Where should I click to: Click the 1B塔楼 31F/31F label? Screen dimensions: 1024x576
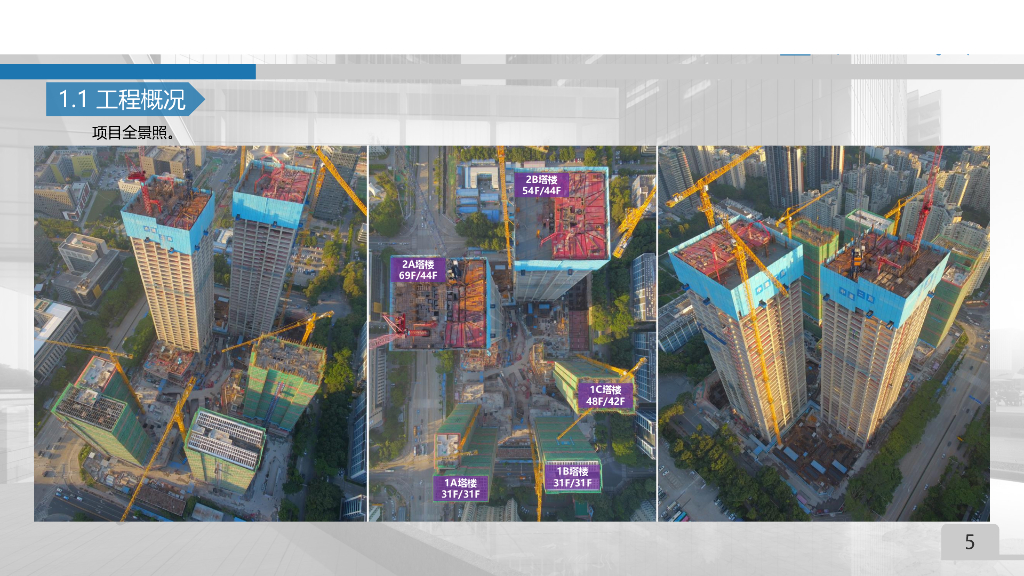click(x=573, y=477)
